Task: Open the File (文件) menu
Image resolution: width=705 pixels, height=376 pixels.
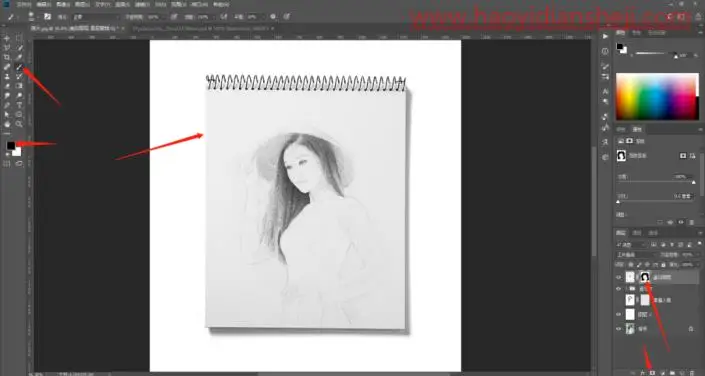Action: click(24, 4)
